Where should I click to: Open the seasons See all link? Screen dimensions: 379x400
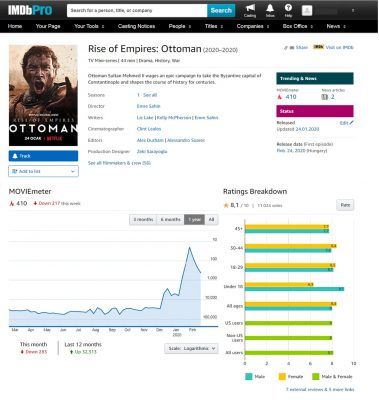click(x=150, y=95)
